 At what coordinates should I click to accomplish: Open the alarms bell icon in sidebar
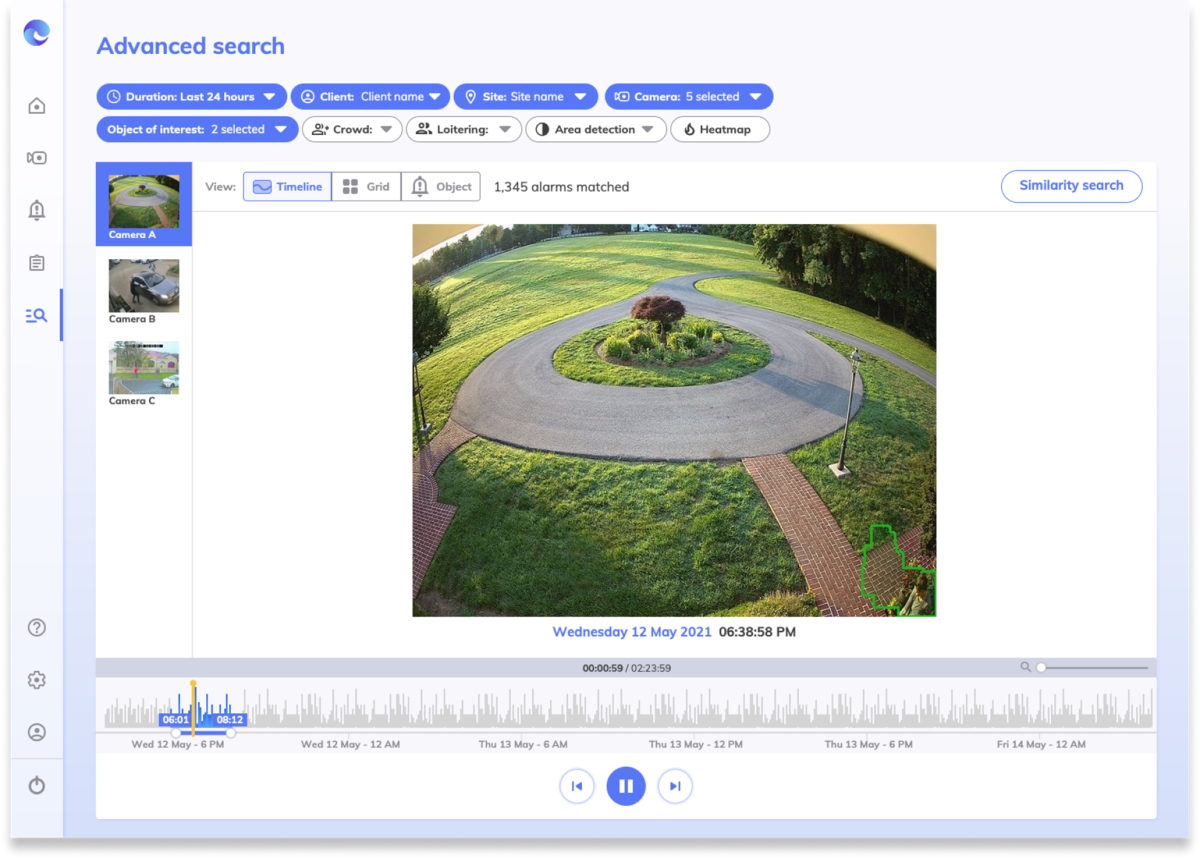click(x=37, y=210)
